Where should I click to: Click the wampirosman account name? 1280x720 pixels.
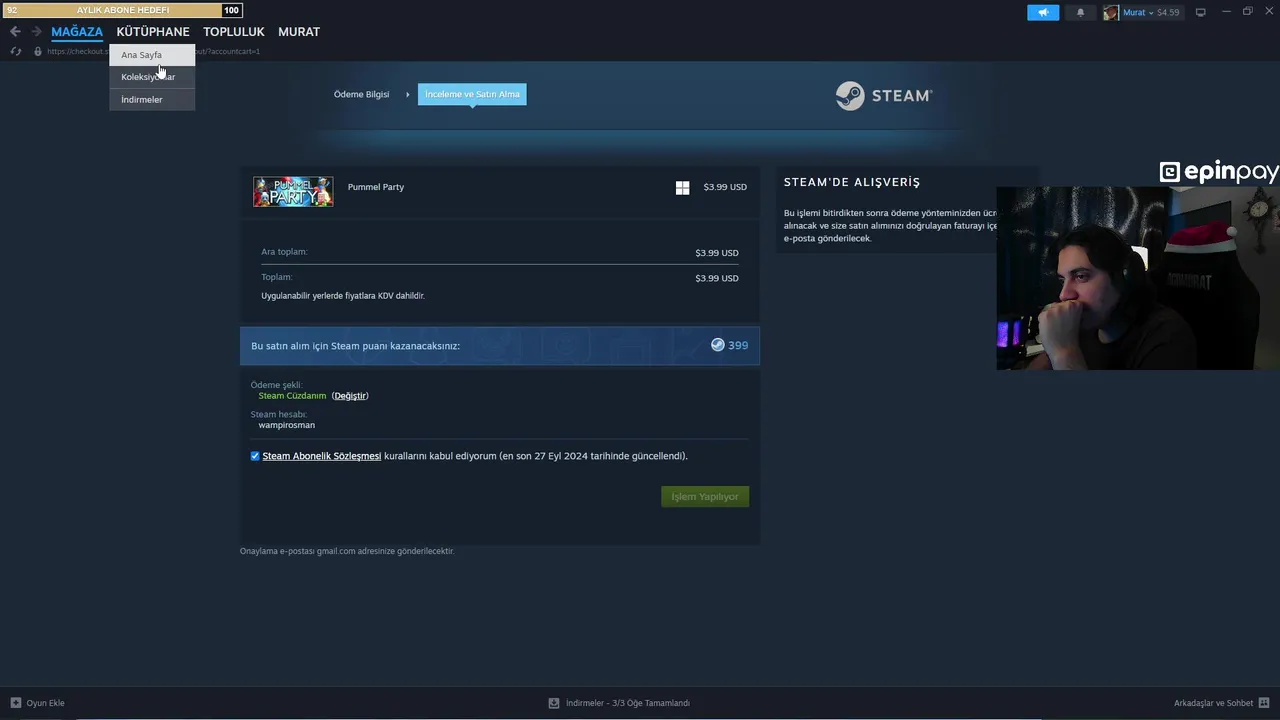tap(287, 425)
